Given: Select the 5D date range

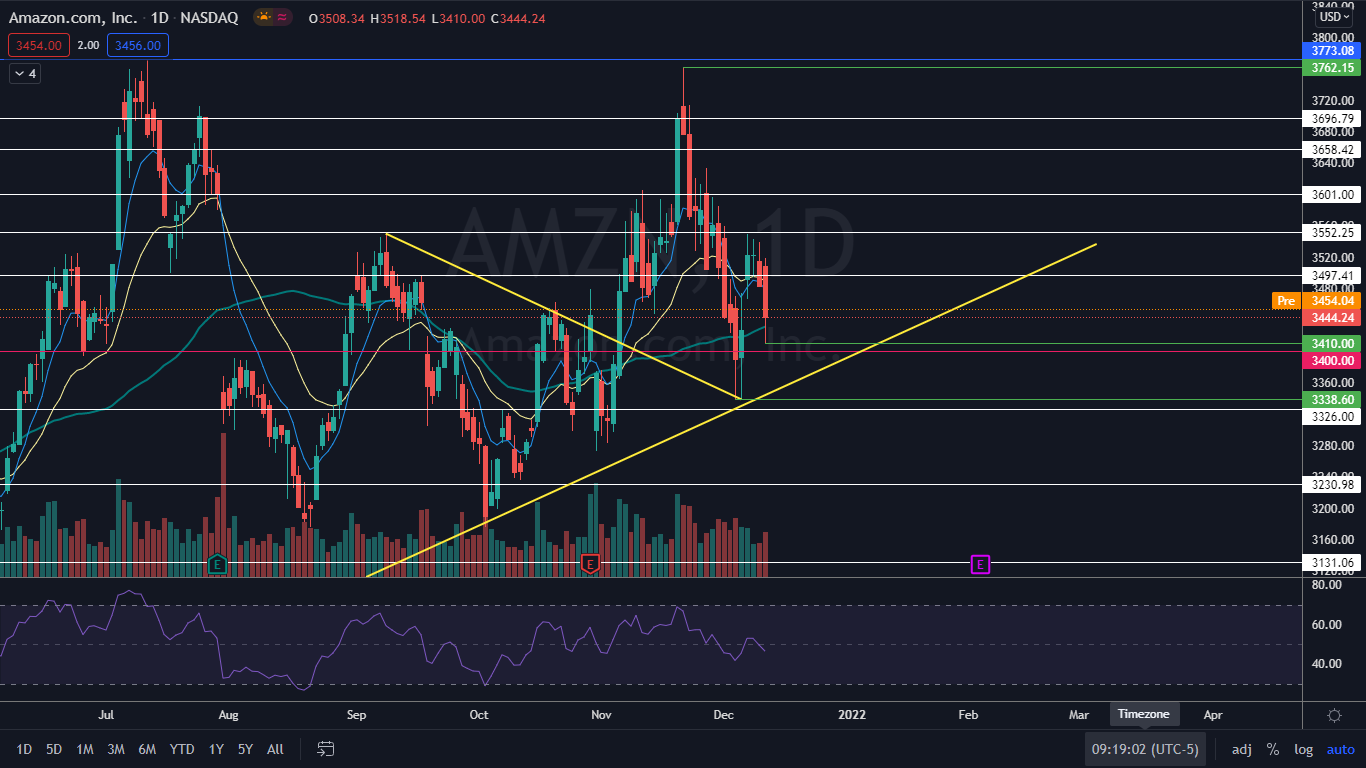Looking at the screenshot, I should 54,749.
